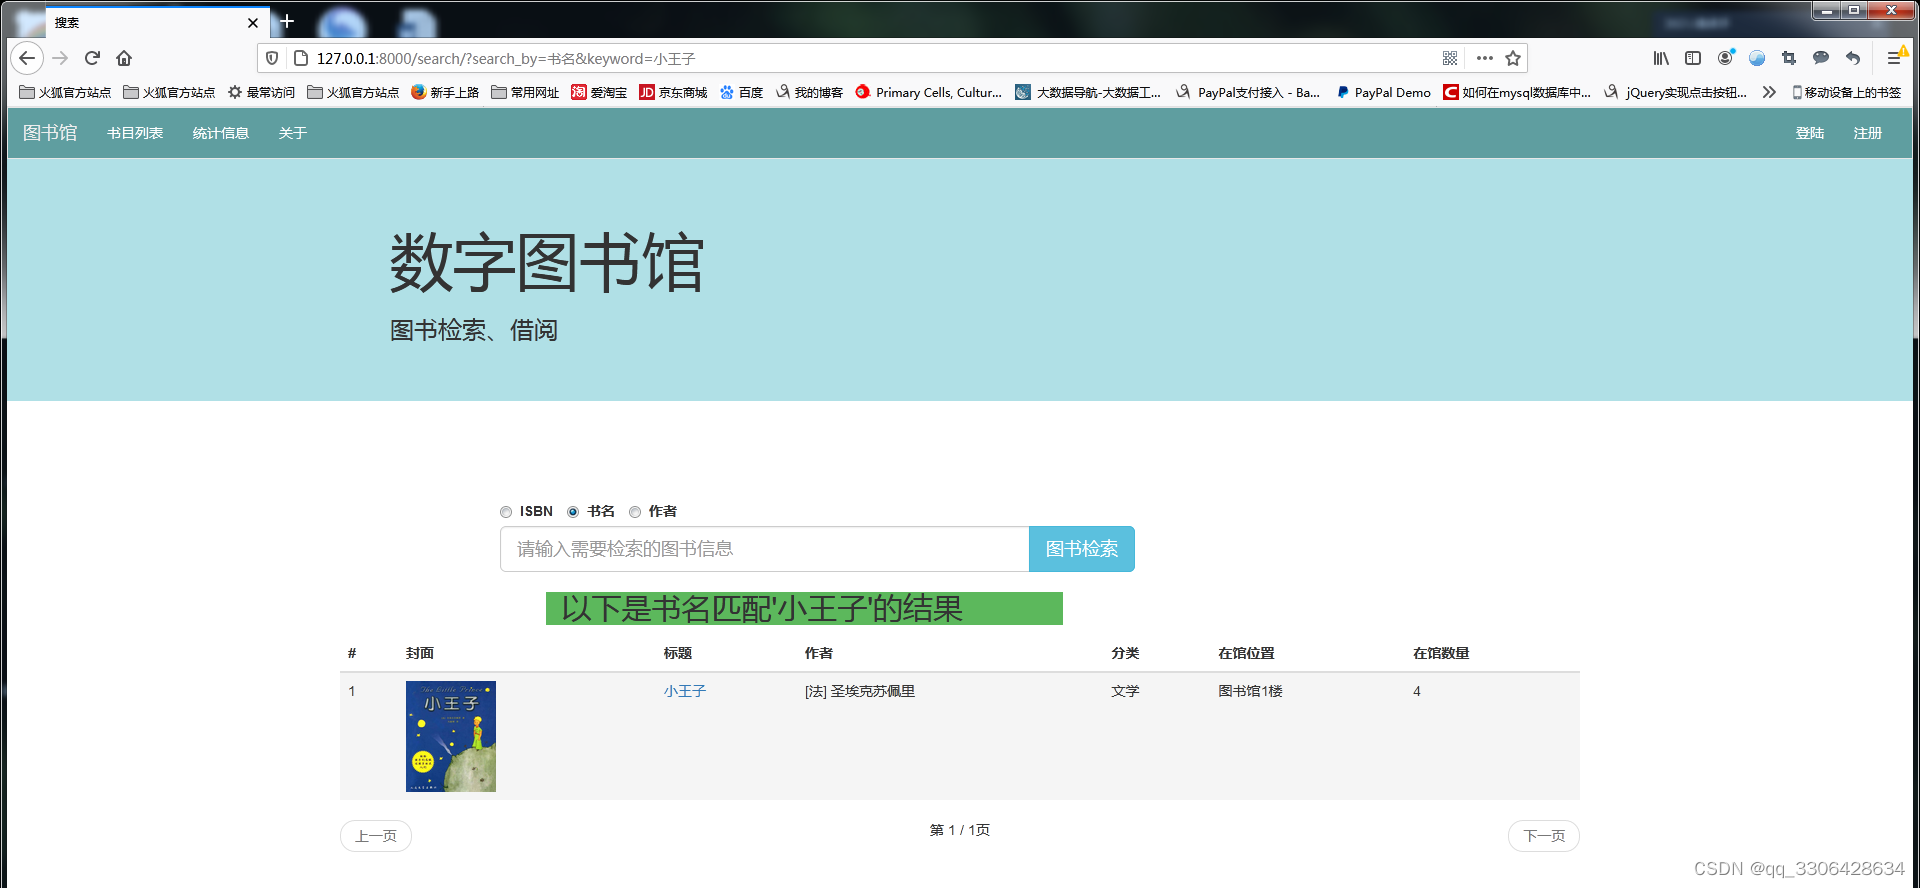The height and width of the screenshot is (888, 1920).
Task: Open the PayPal支付接入 bookmark
Action: [1248, 92]
